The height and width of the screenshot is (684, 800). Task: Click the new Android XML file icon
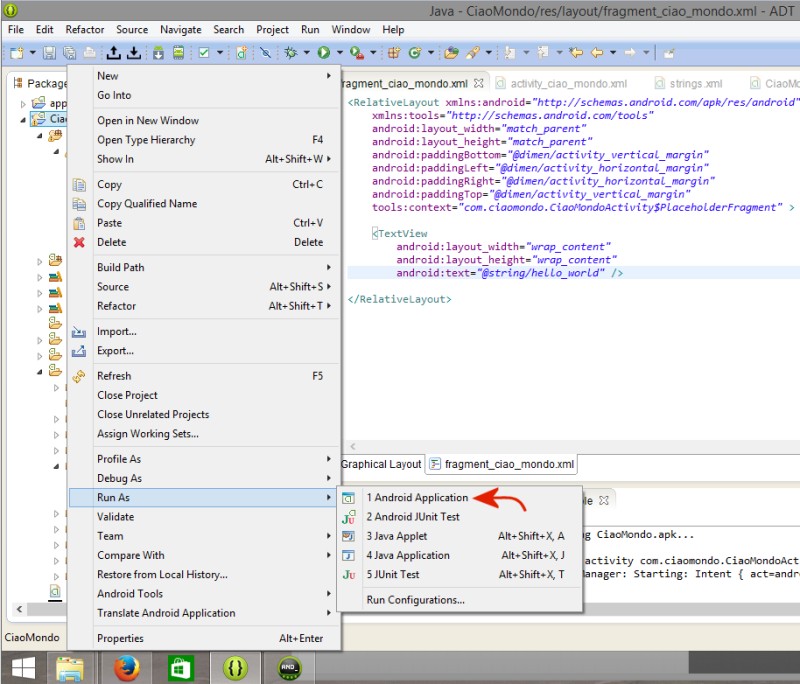click(x=241, y=53)
